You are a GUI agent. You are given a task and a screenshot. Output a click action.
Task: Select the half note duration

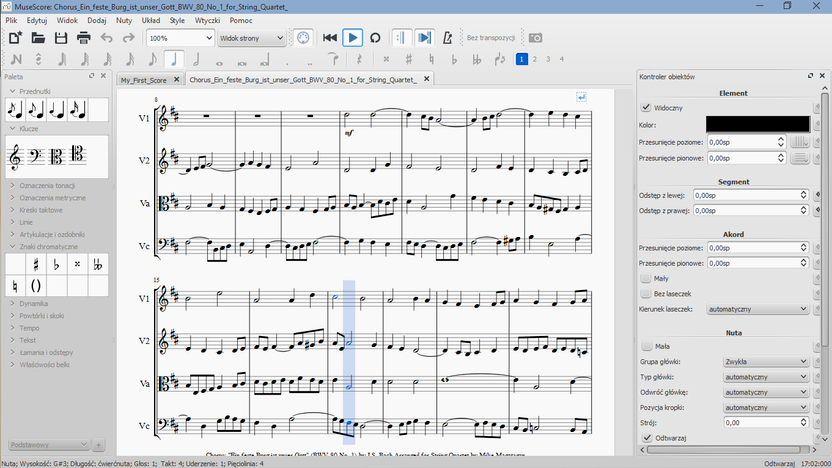[x=196, y=59]
